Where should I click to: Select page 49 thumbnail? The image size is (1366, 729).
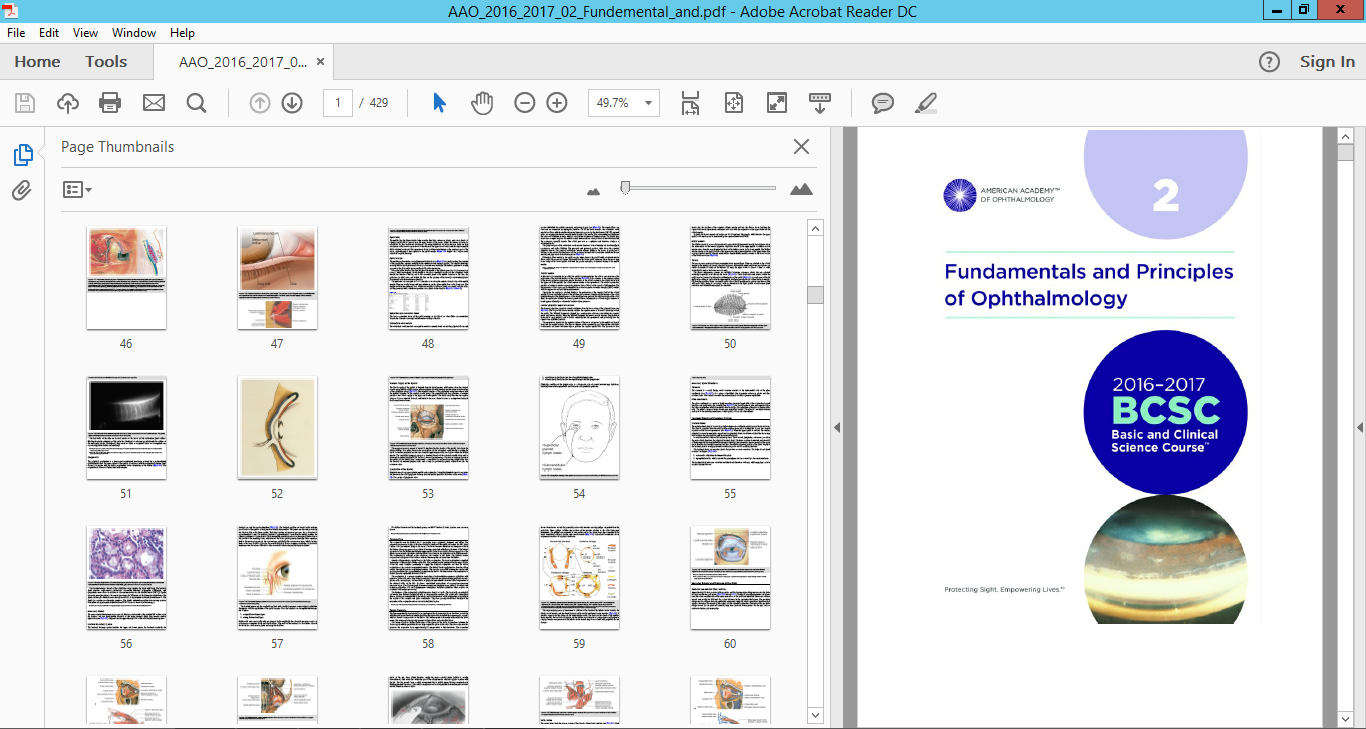[579, 278]
